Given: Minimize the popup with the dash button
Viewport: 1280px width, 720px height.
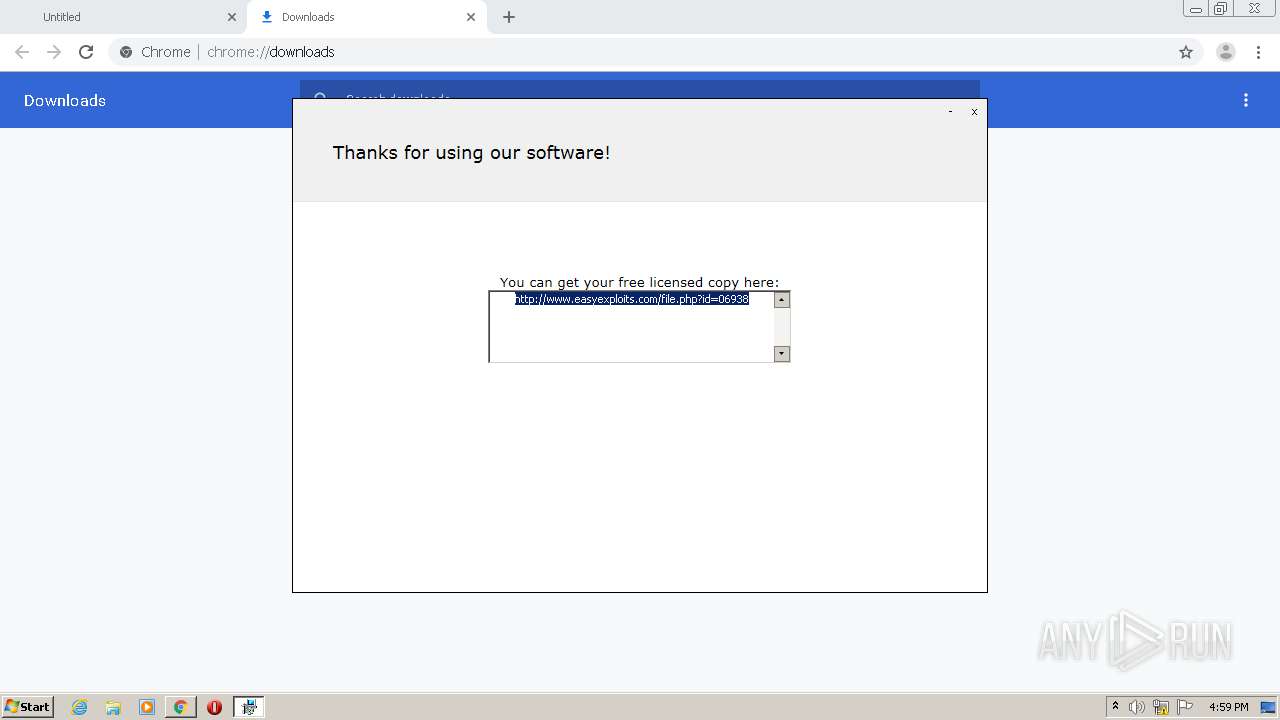Looking at the screenshot, I should point(950,112).
